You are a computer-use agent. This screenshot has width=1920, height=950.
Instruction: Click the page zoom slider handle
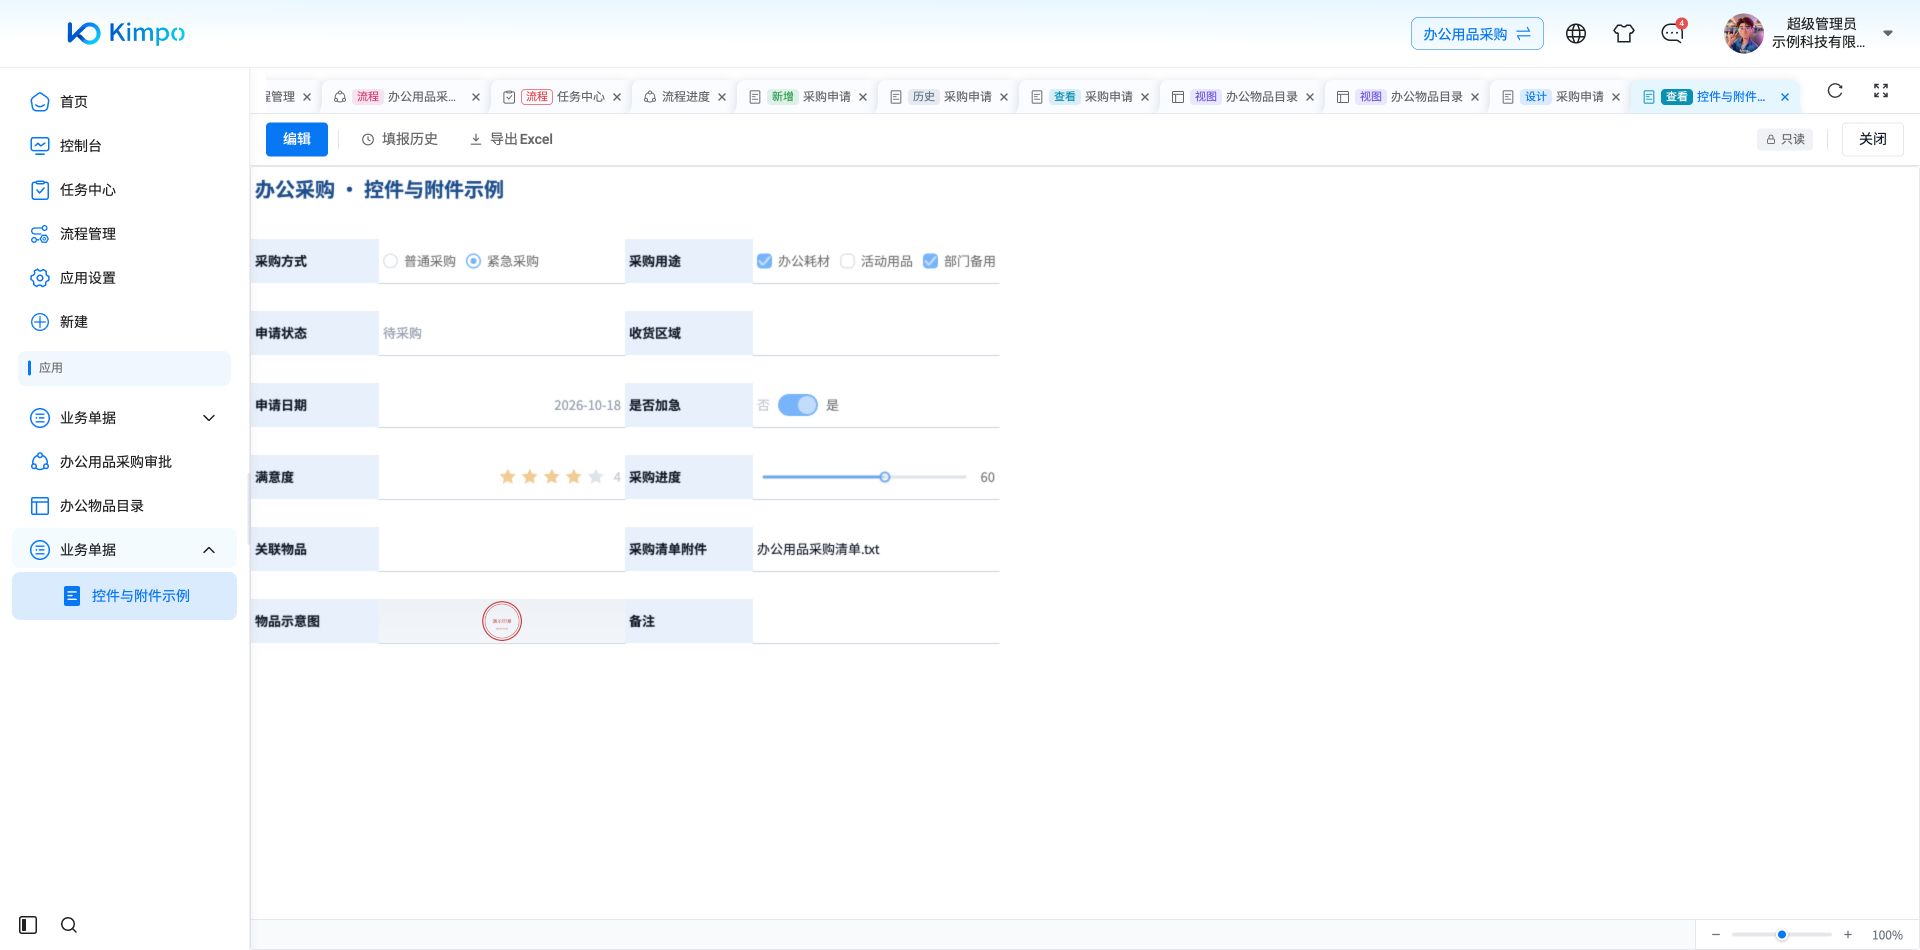click(1782, 935)
